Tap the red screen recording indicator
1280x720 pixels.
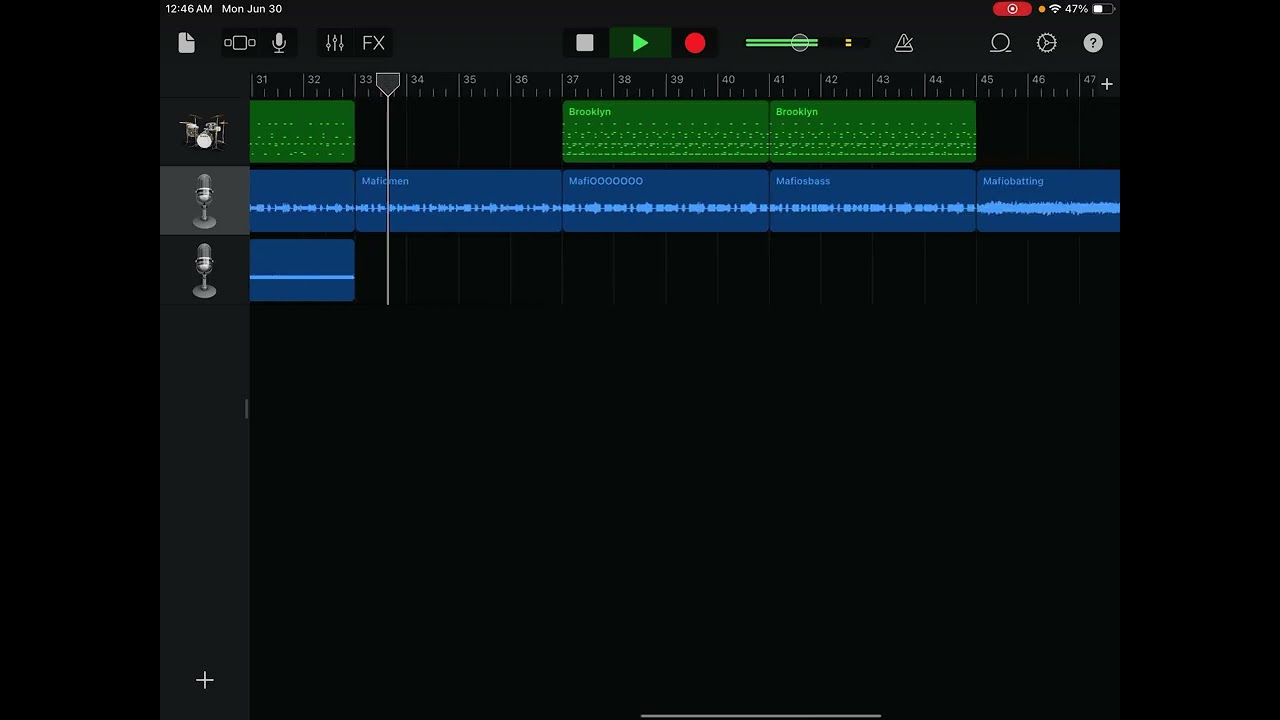(1012, 9)
